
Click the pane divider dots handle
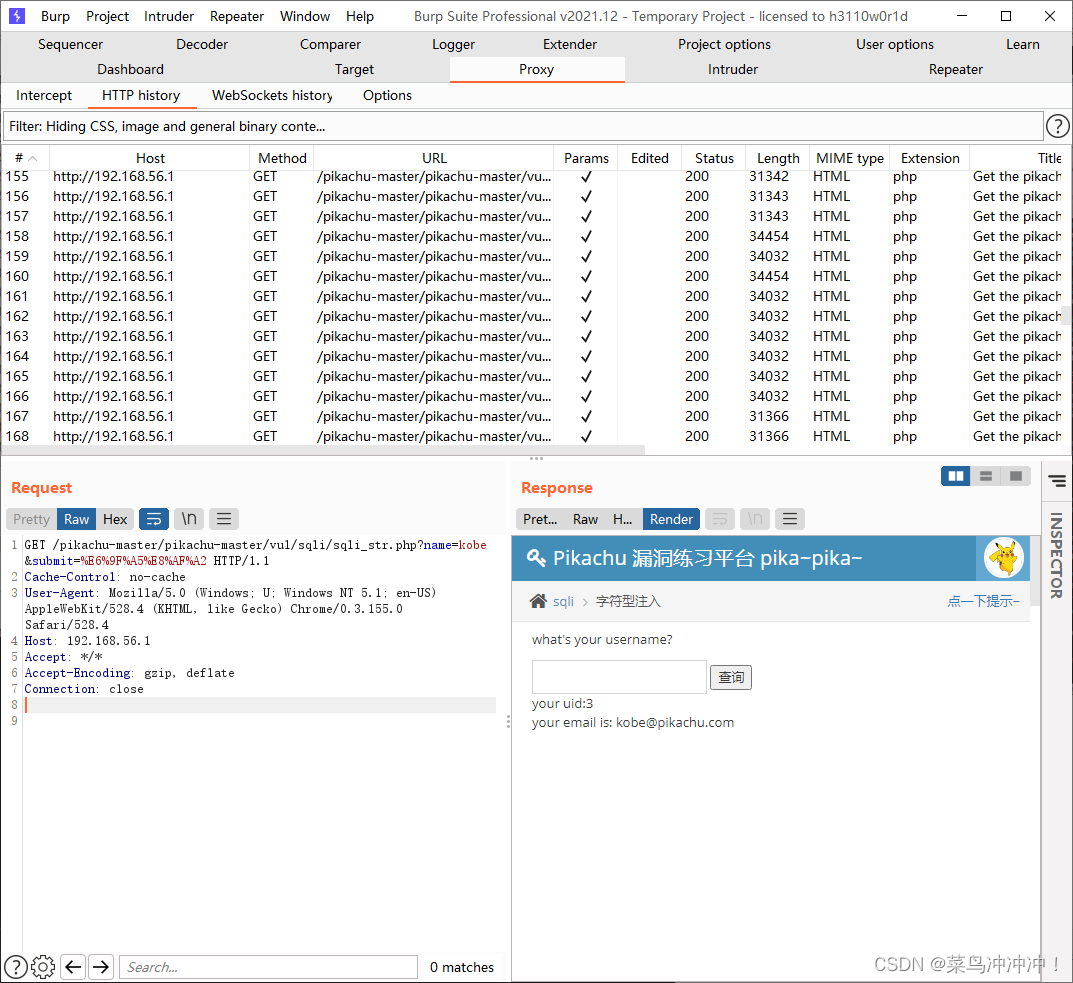click(x=536, y=459)
